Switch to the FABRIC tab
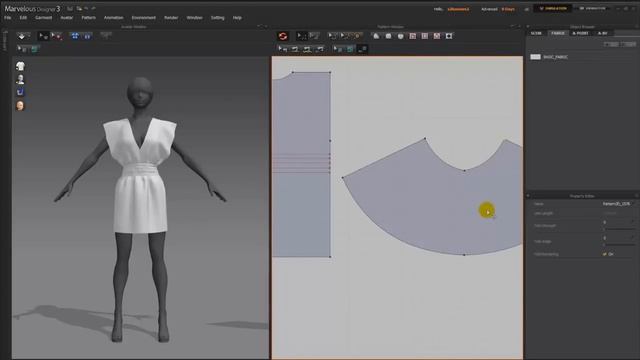640x360 pixels. pyautogui.click(x=558, y=33)
